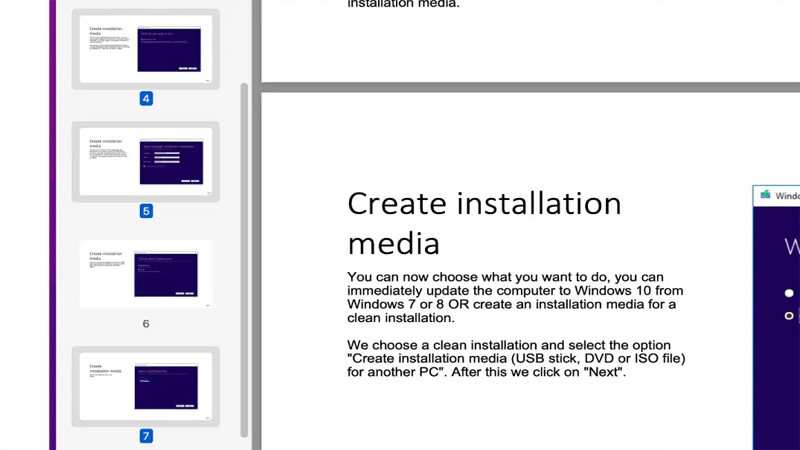Open slide 4 thumbnail
800x450 pixels.
(x=146, y=48)
